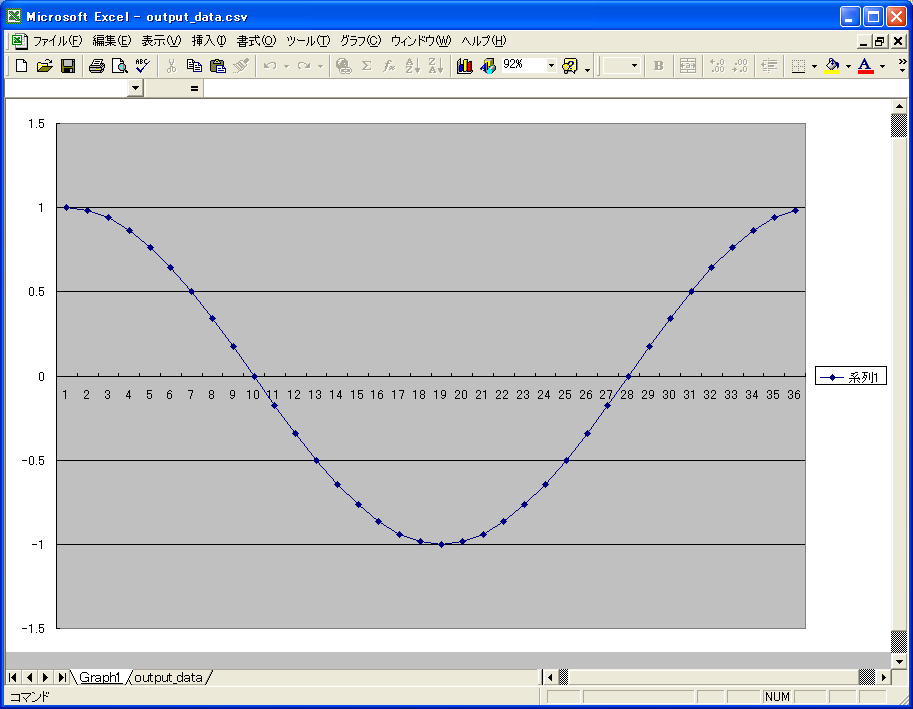The width and height of the screenshot is (913, 709).
Task: Launch the Chart Wizard icon
Action: [x=465, y=66]
